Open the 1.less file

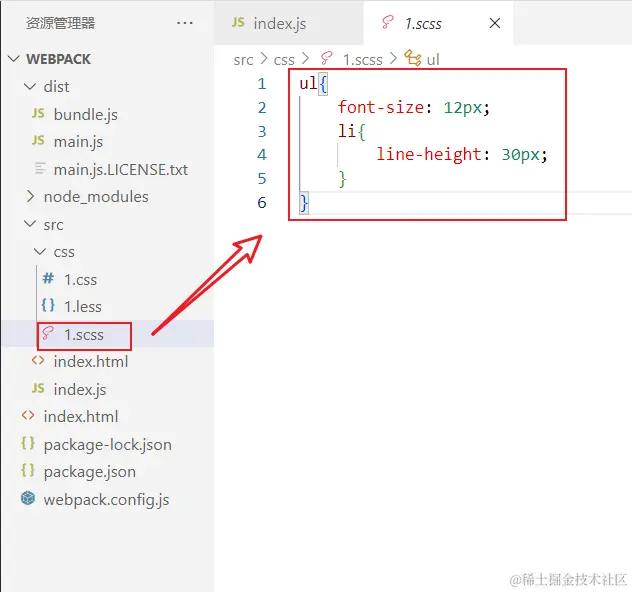[x=83, y=307]
